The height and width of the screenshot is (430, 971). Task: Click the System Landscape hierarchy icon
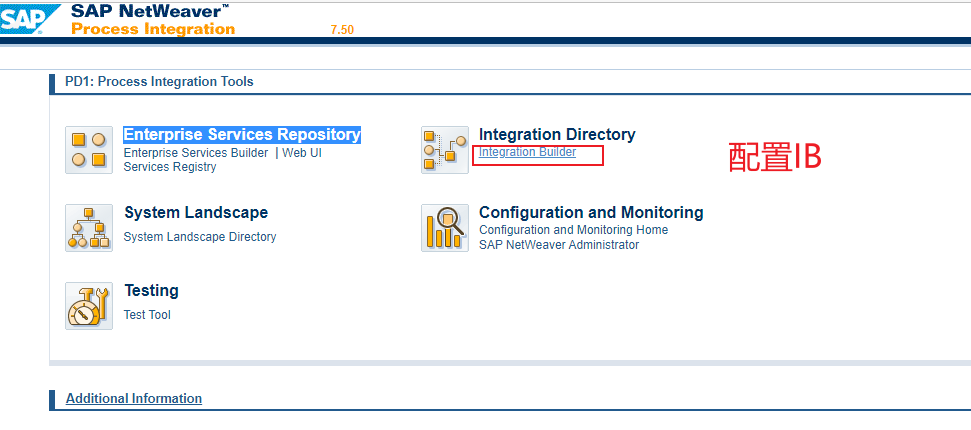coord(89,228)
